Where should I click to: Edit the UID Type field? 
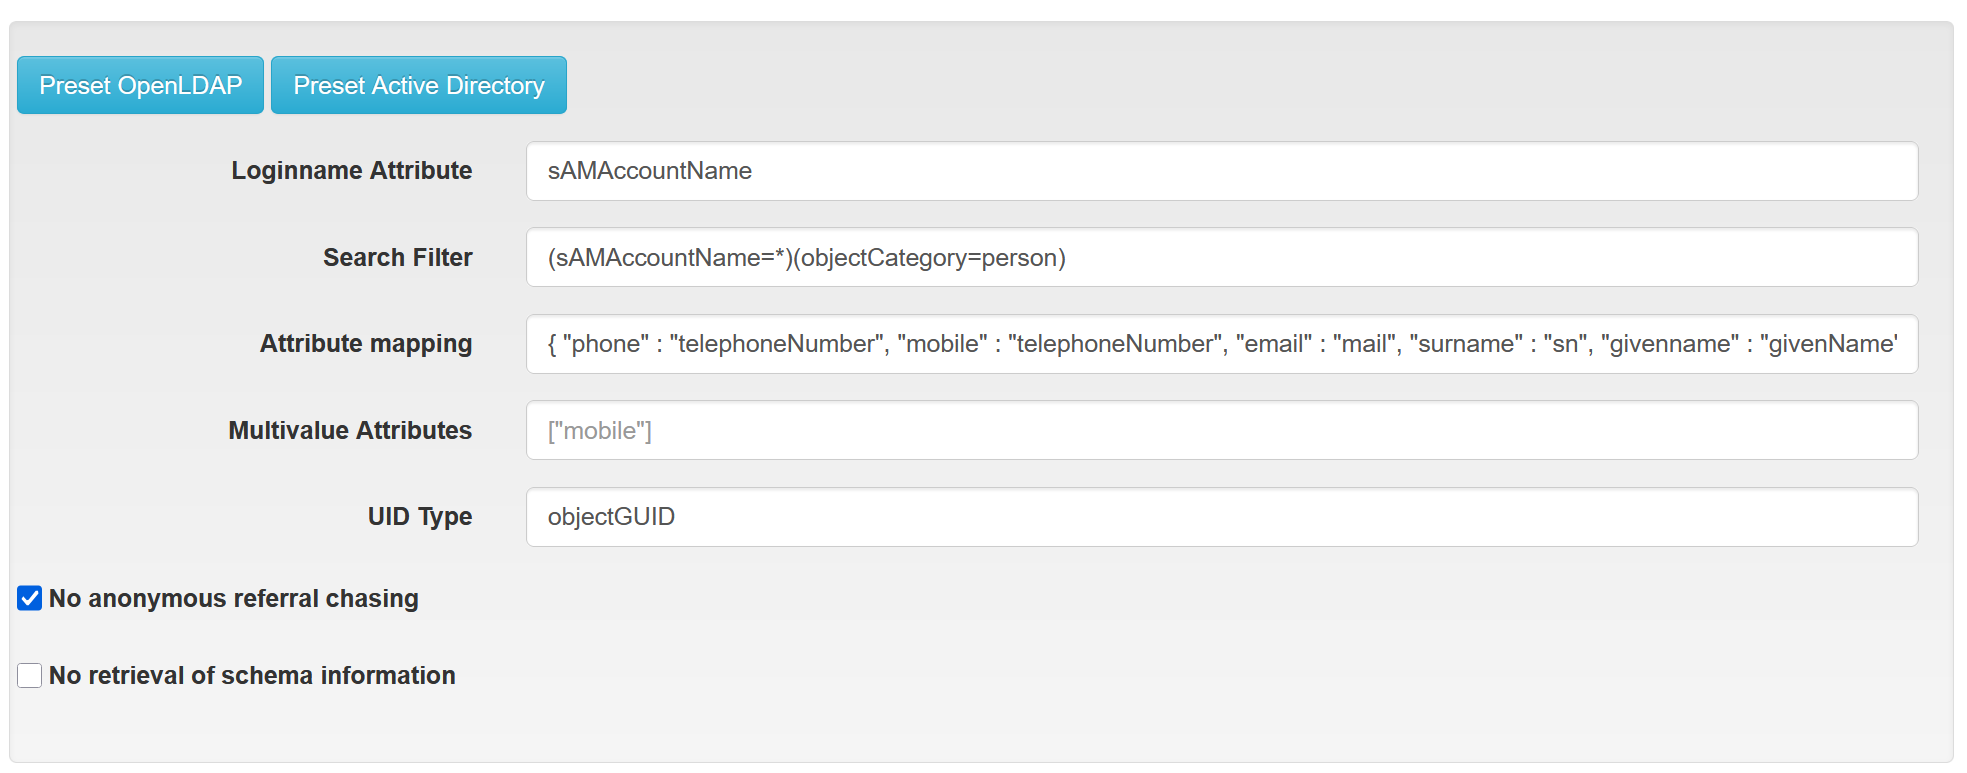point(1222,517)
